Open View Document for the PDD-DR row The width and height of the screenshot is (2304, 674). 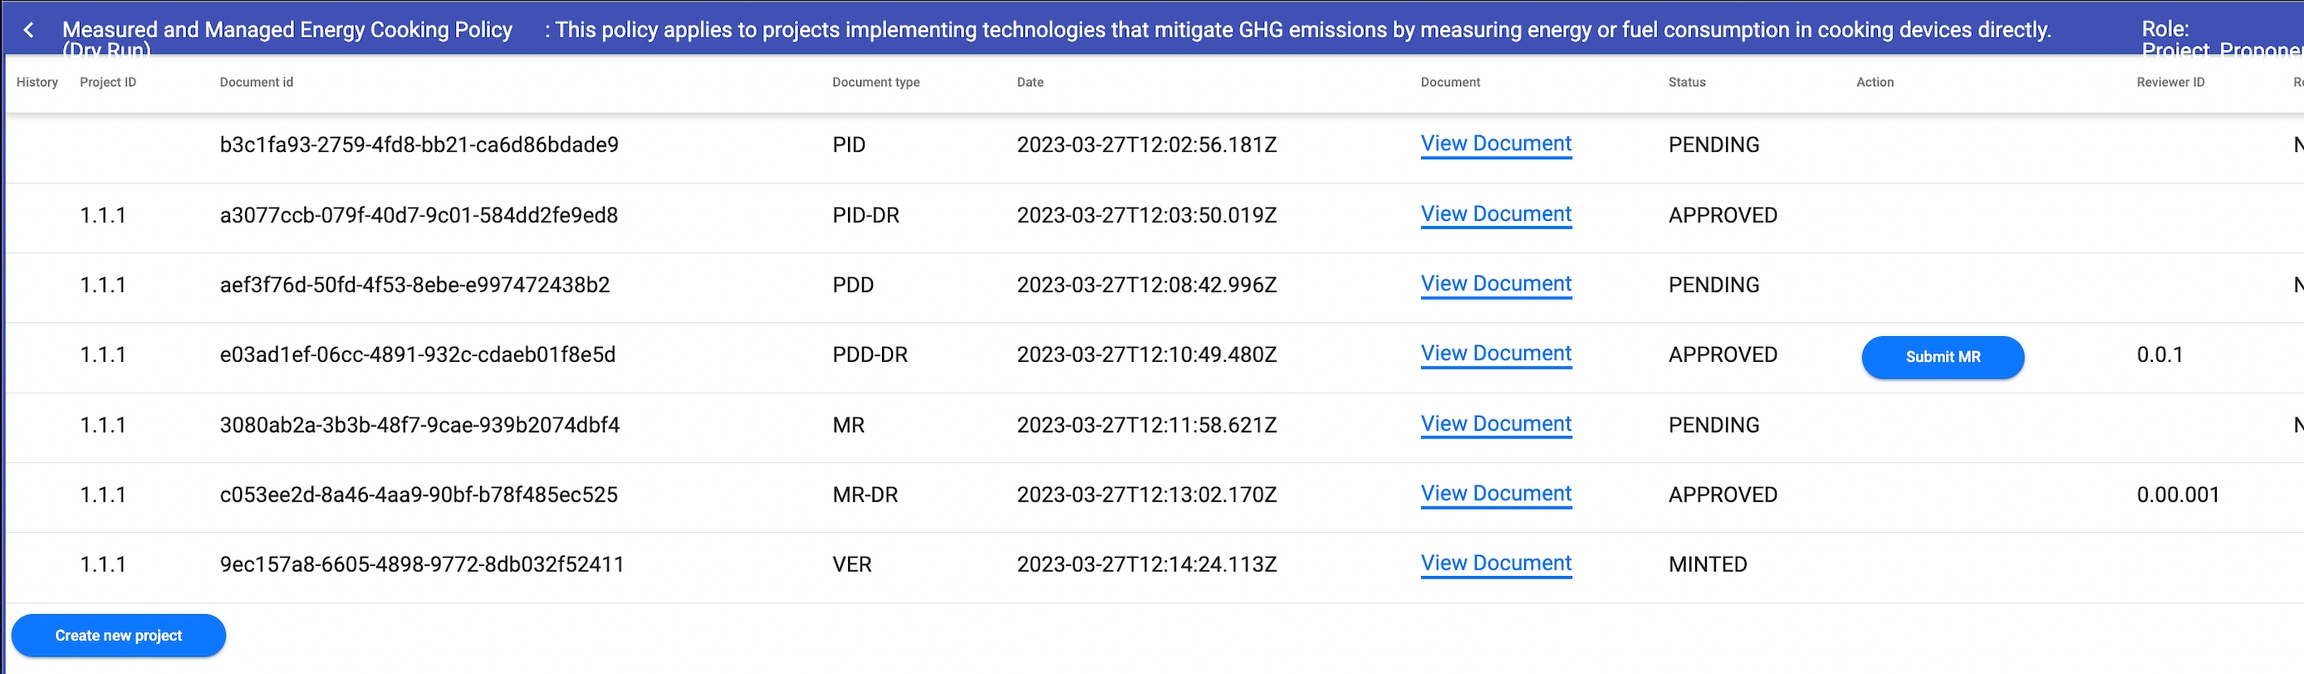[x=1496, y=354]
